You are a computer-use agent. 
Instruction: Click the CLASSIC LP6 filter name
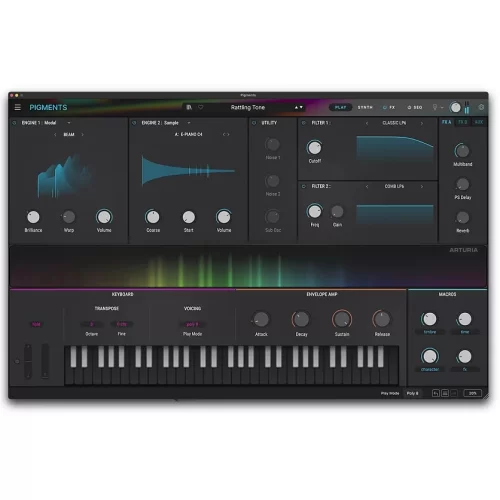(x=394, y=123)
